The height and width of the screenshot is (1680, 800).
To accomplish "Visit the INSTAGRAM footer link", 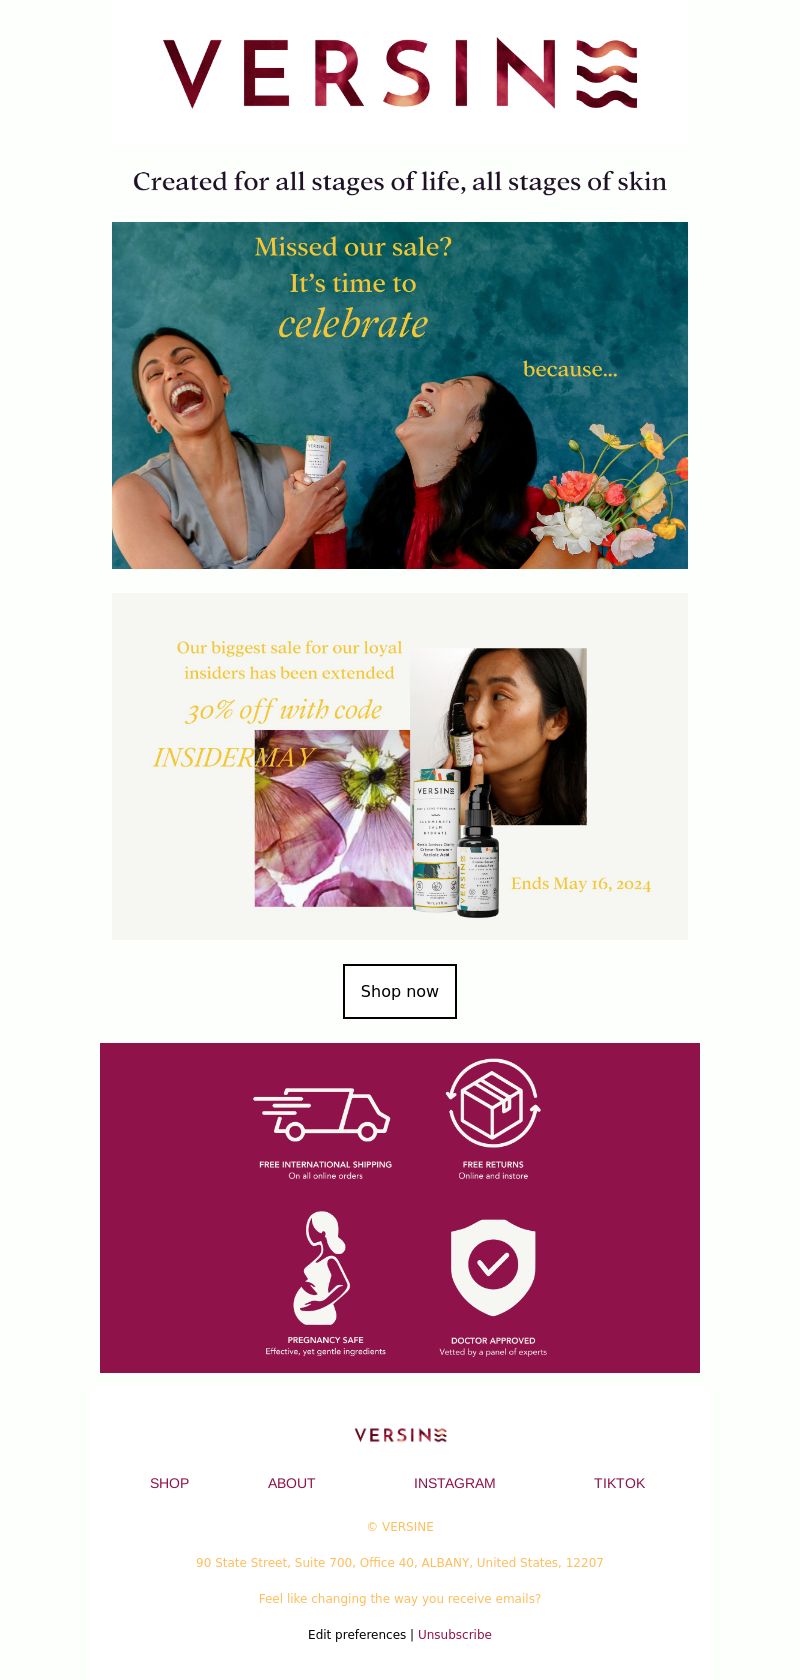I will point(455,1483).
